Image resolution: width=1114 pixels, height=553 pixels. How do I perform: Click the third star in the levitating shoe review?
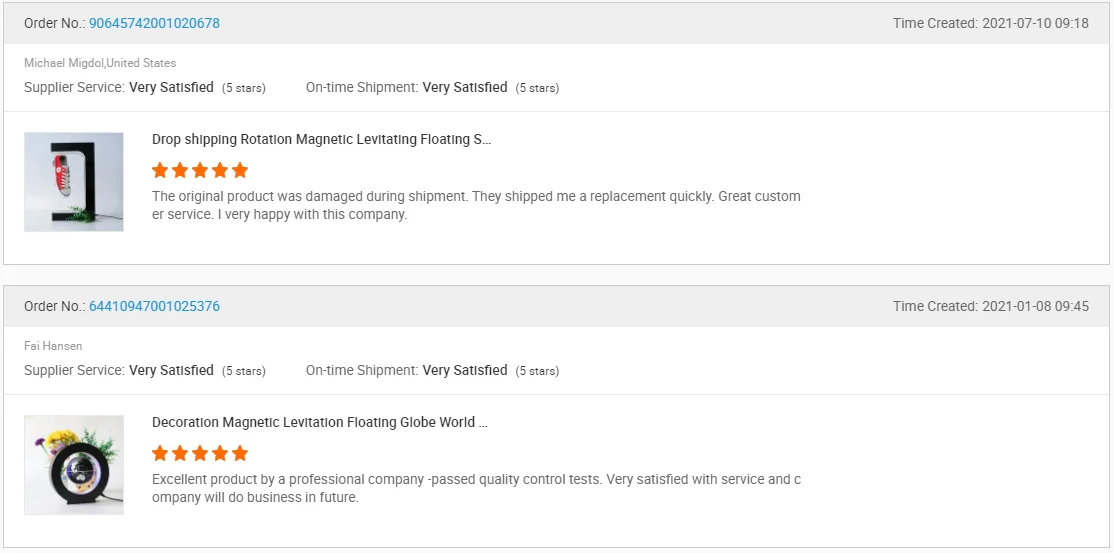pos(200,170)
